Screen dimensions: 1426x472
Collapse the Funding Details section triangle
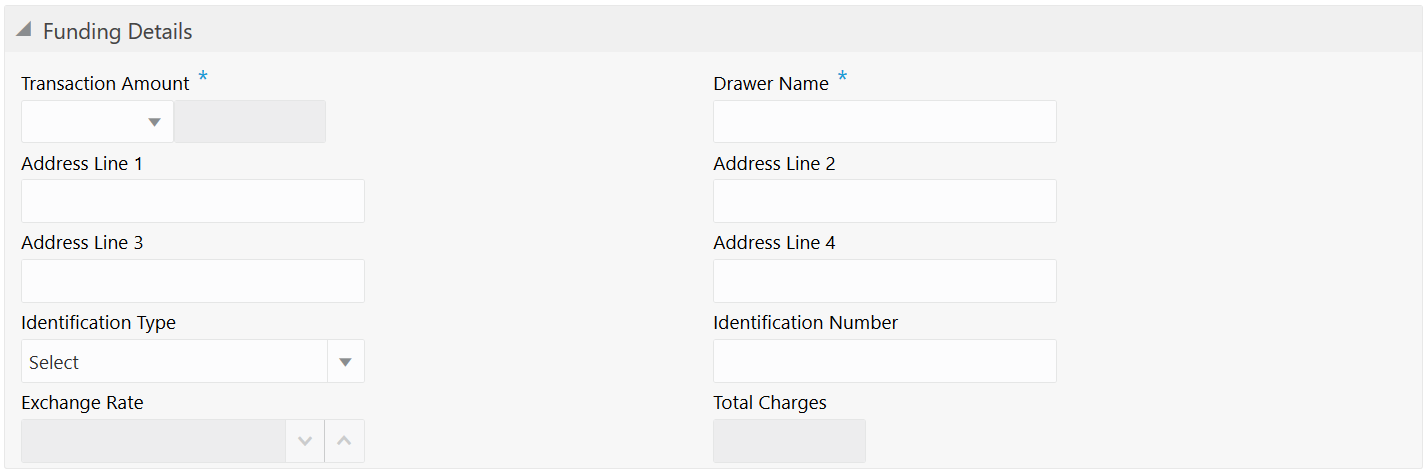pyautogui.click(x=24, y=31)
